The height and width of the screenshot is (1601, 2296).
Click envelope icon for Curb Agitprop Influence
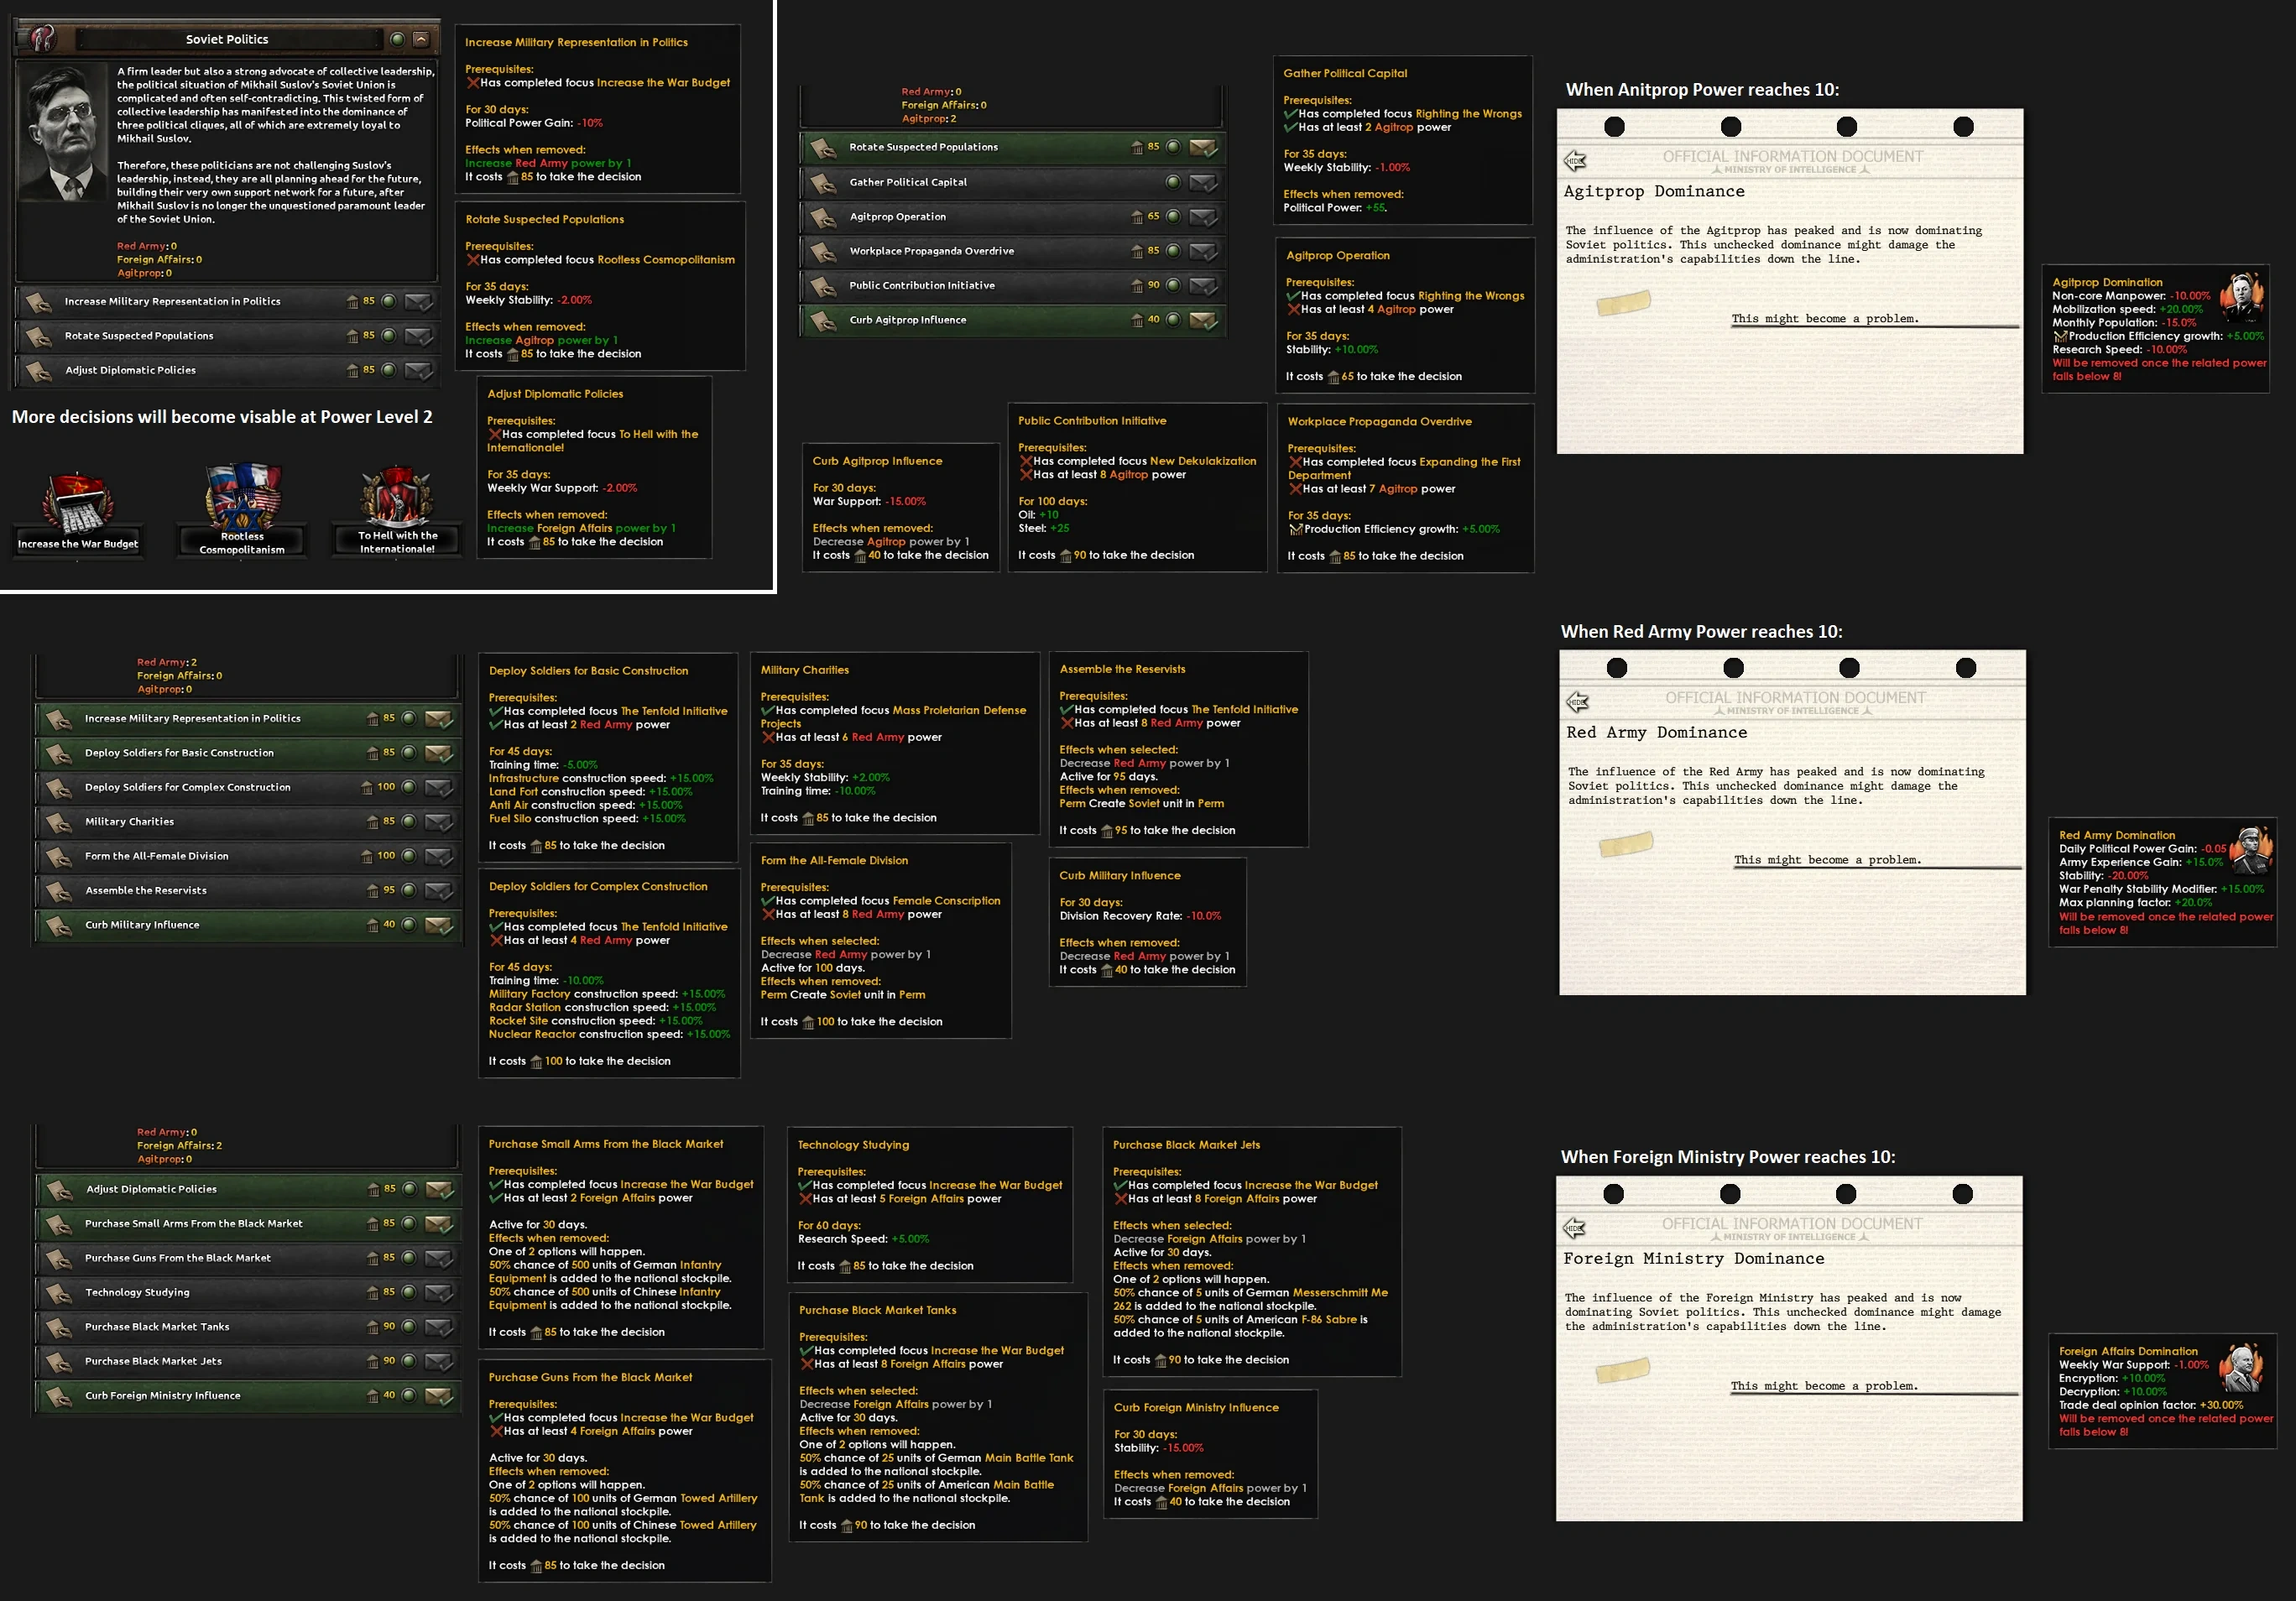(1203, 320)
